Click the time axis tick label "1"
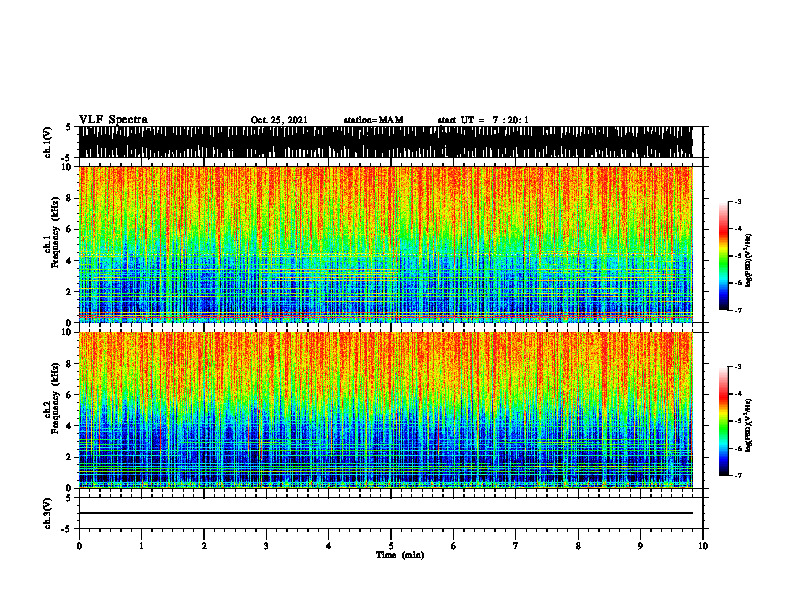Viewport: 792px width, 612px height. [x=141, y=546]
